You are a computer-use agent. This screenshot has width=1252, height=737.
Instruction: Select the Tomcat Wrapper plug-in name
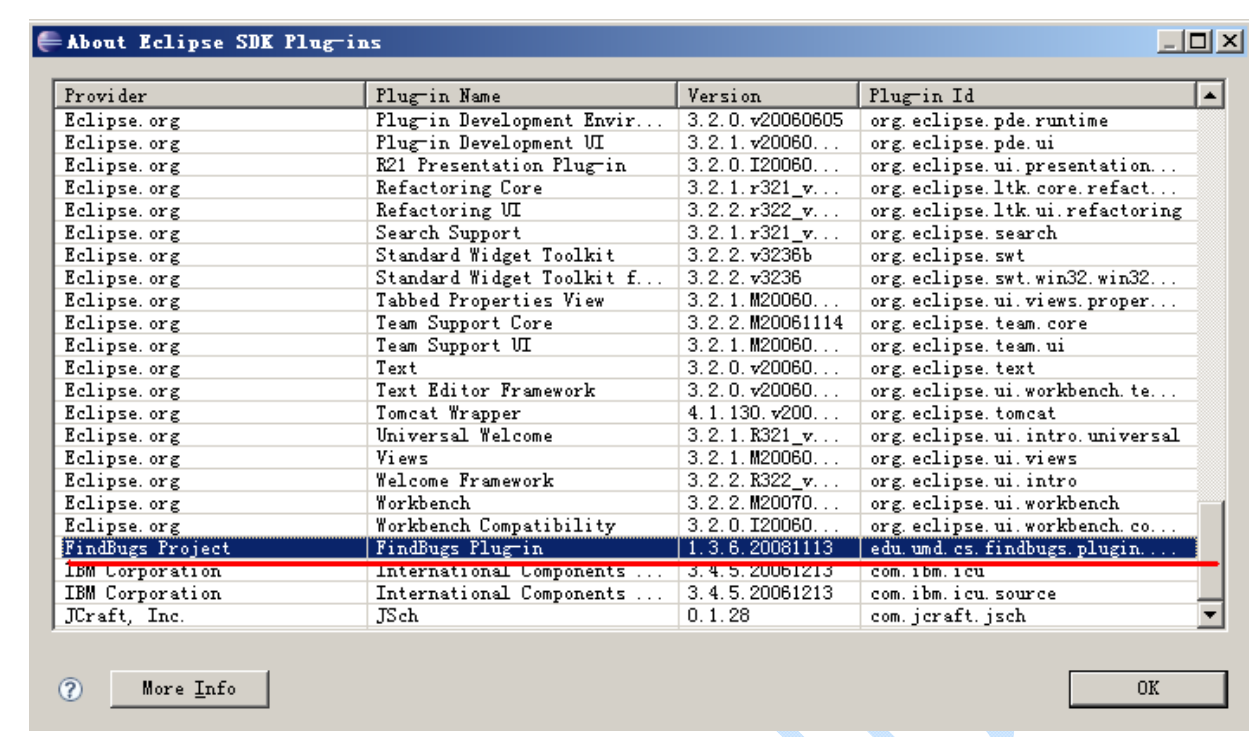(448, 413)
